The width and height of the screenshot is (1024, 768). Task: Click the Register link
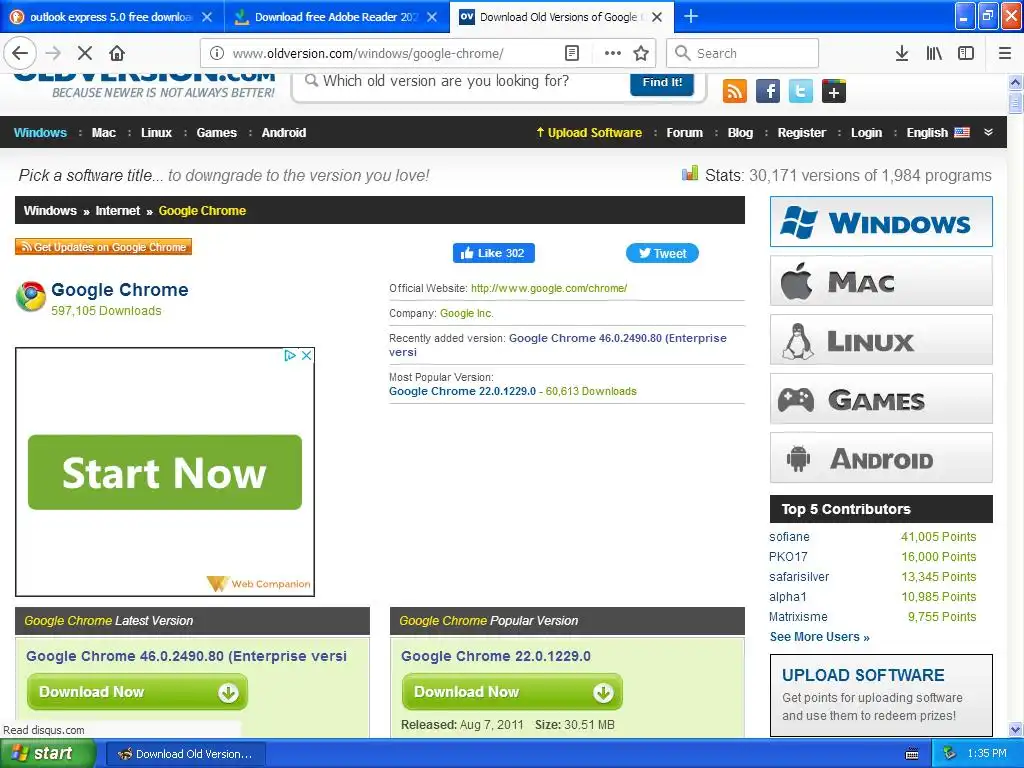click(x=802, y=133)
